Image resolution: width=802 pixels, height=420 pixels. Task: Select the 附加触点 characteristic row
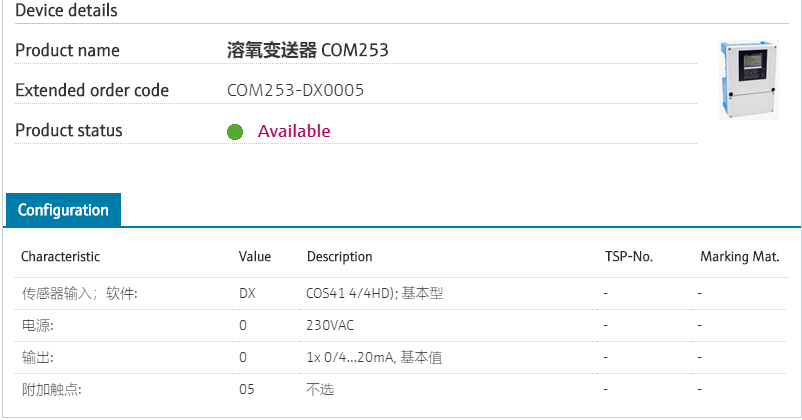(x=402, y=389)
